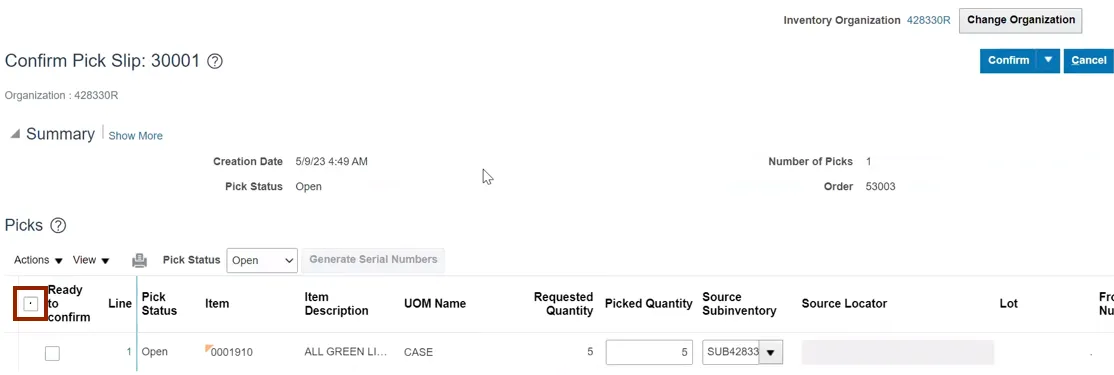The height and width of the screenshot is (375, 1114).
Task: Click the orange flag on item 0001910
Action: click(209, 348)
